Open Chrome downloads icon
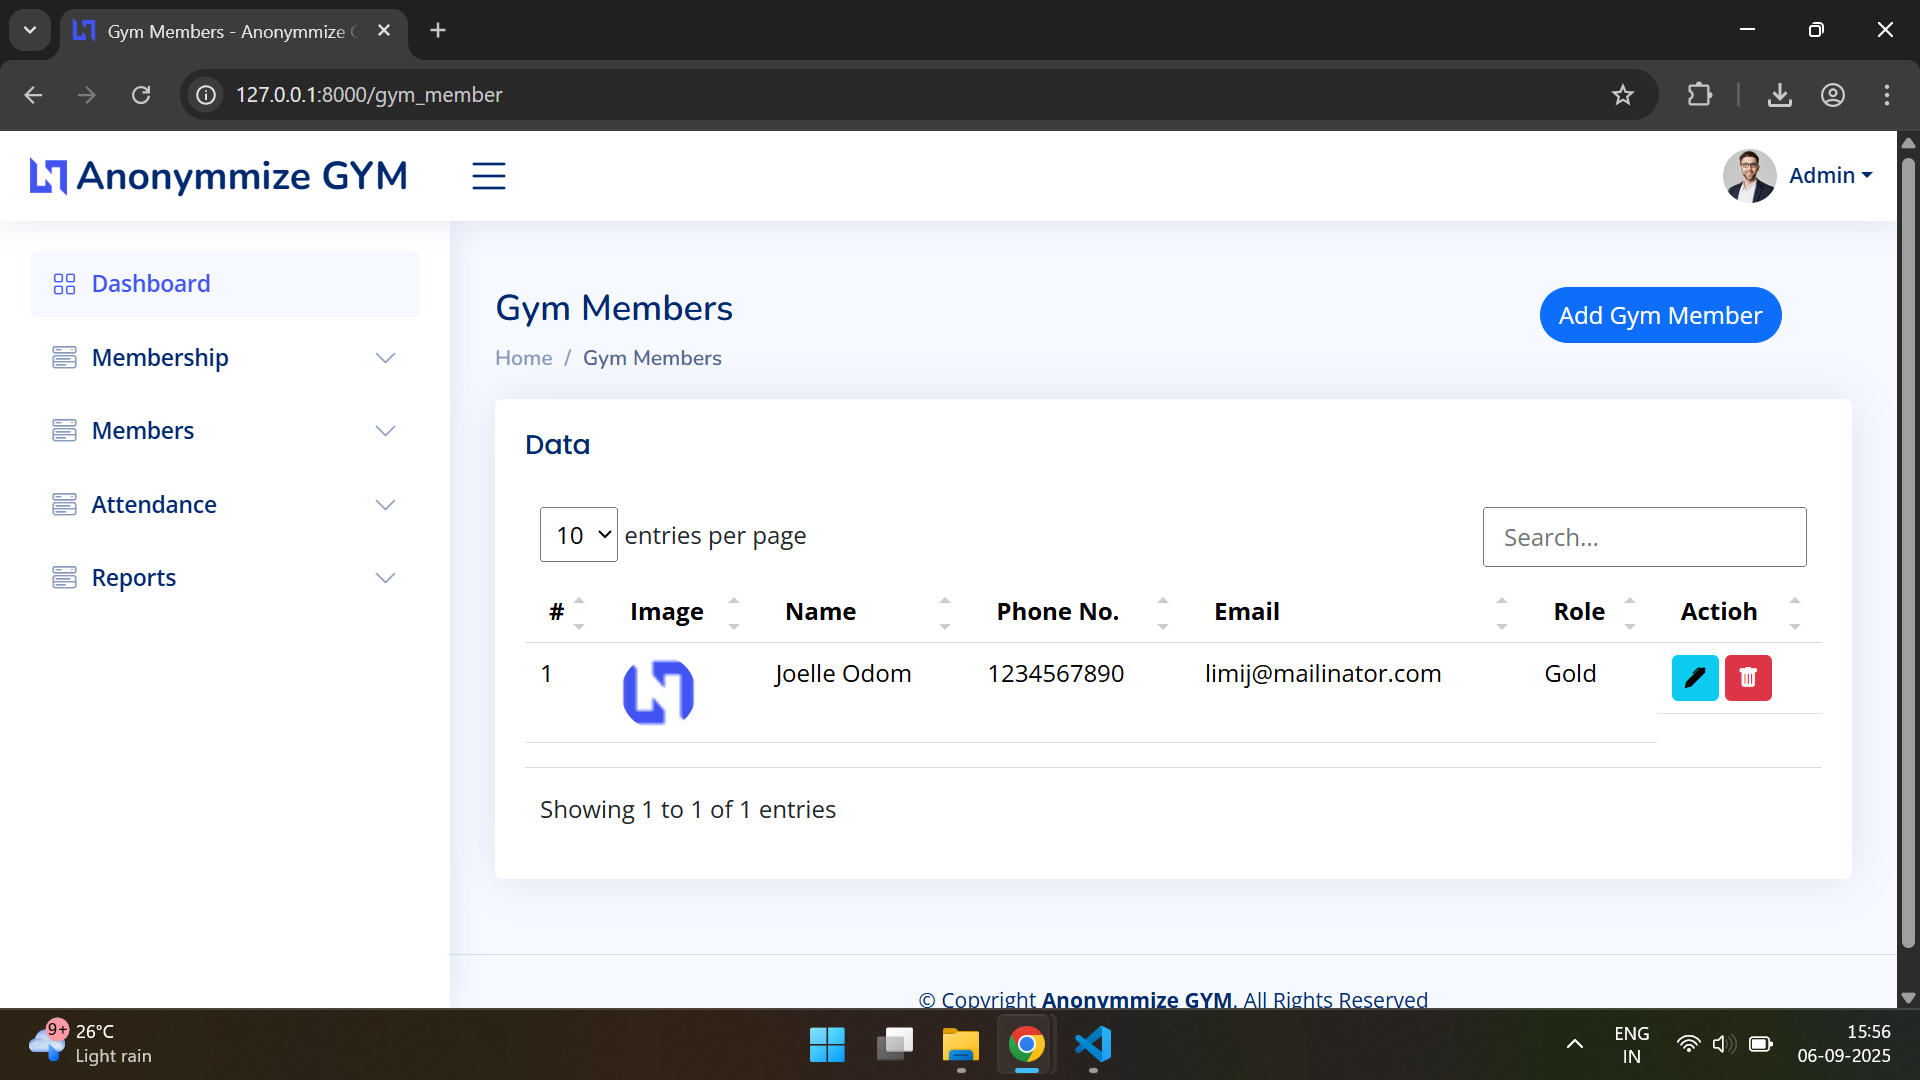Screen dimensions: 1920x1080 [1779, 95]
